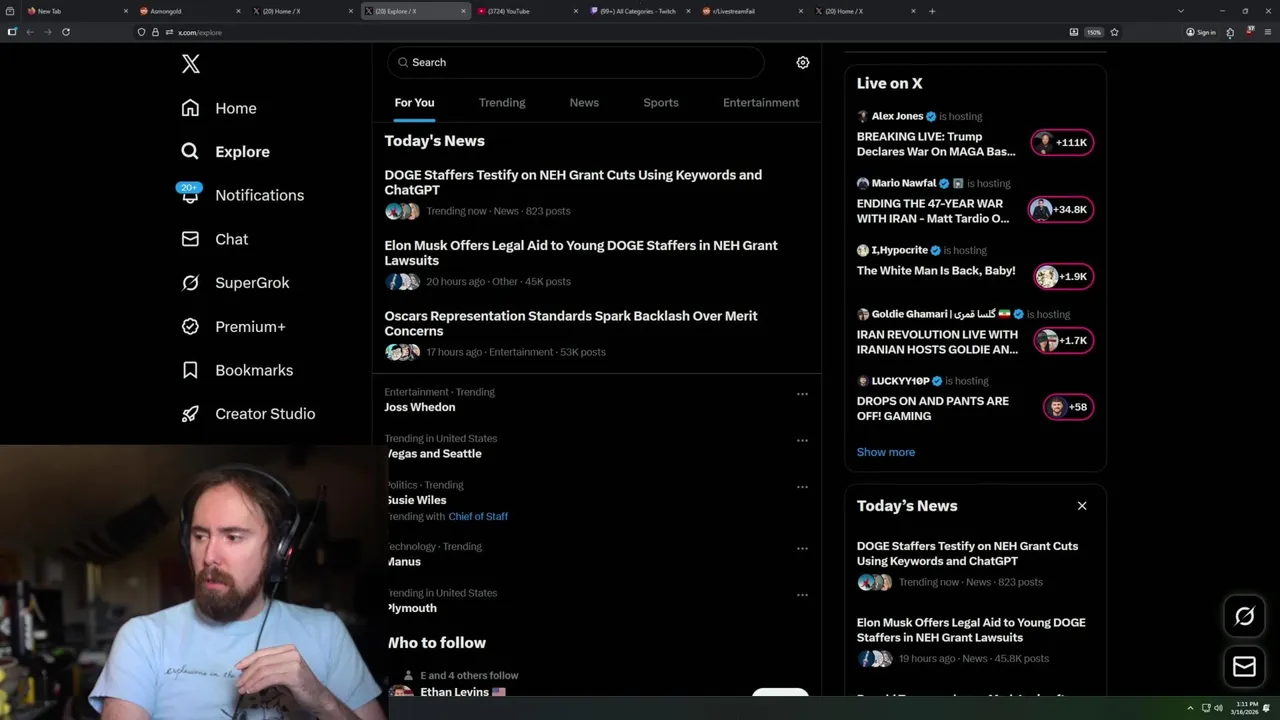Open the Susie Wiles trend
The height and width of the screenshot is (720, 1280).
[416, 500]
